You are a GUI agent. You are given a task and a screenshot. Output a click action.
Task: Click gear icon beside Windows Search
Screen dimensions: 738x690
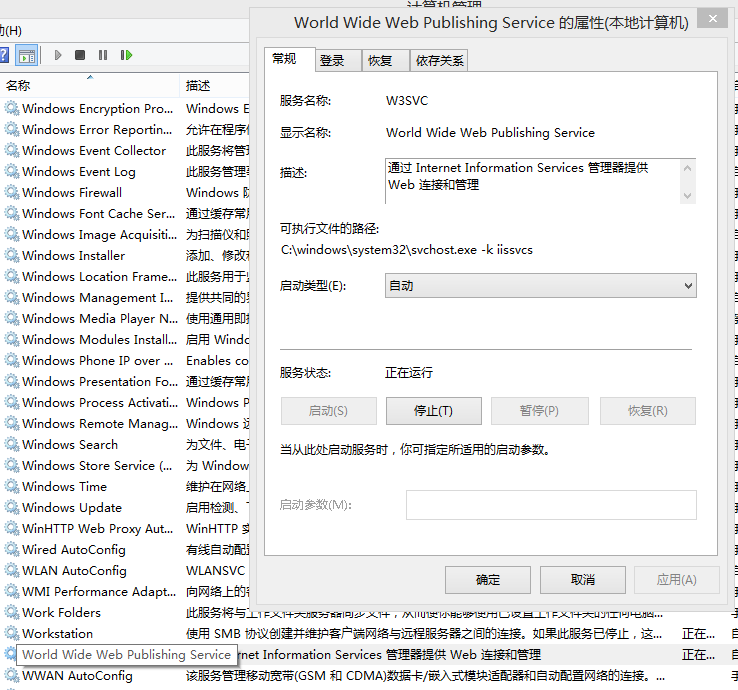click(x=12, y=444)
